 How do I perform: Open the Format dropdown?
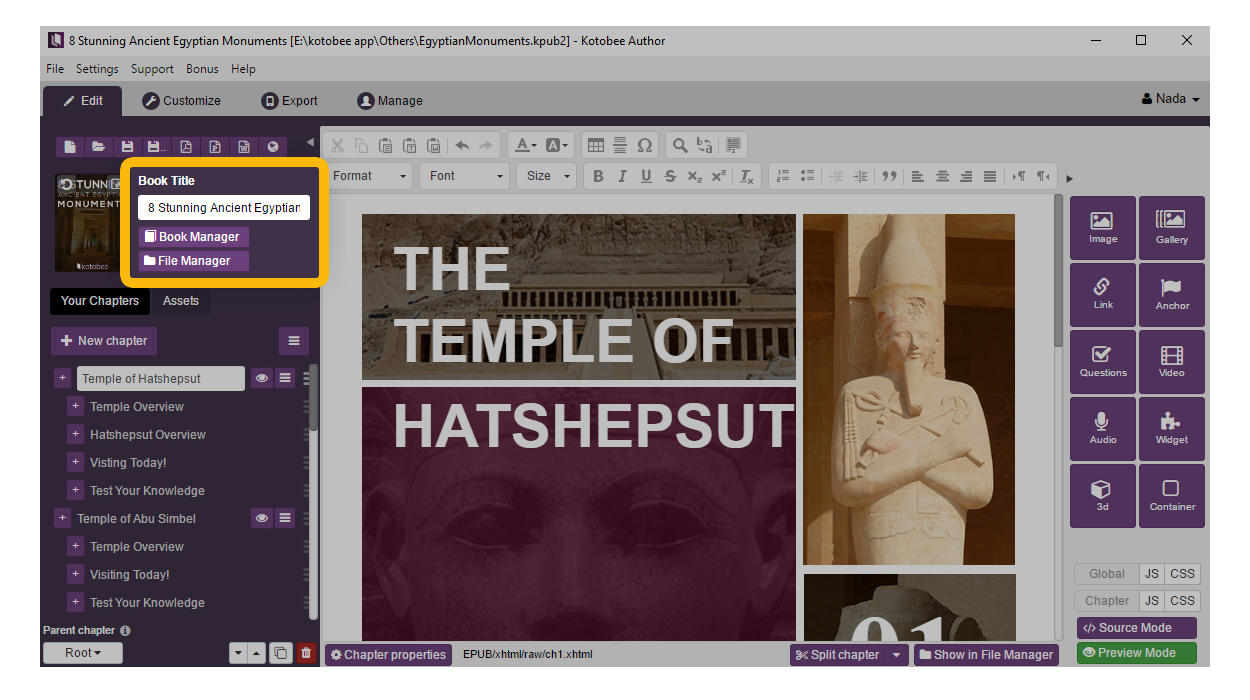(368, 176)
